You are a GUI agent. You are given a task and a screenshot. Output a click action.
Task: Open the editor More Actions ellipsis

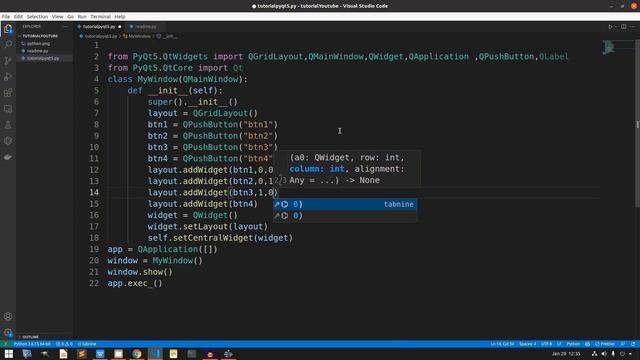click(633, 27)
